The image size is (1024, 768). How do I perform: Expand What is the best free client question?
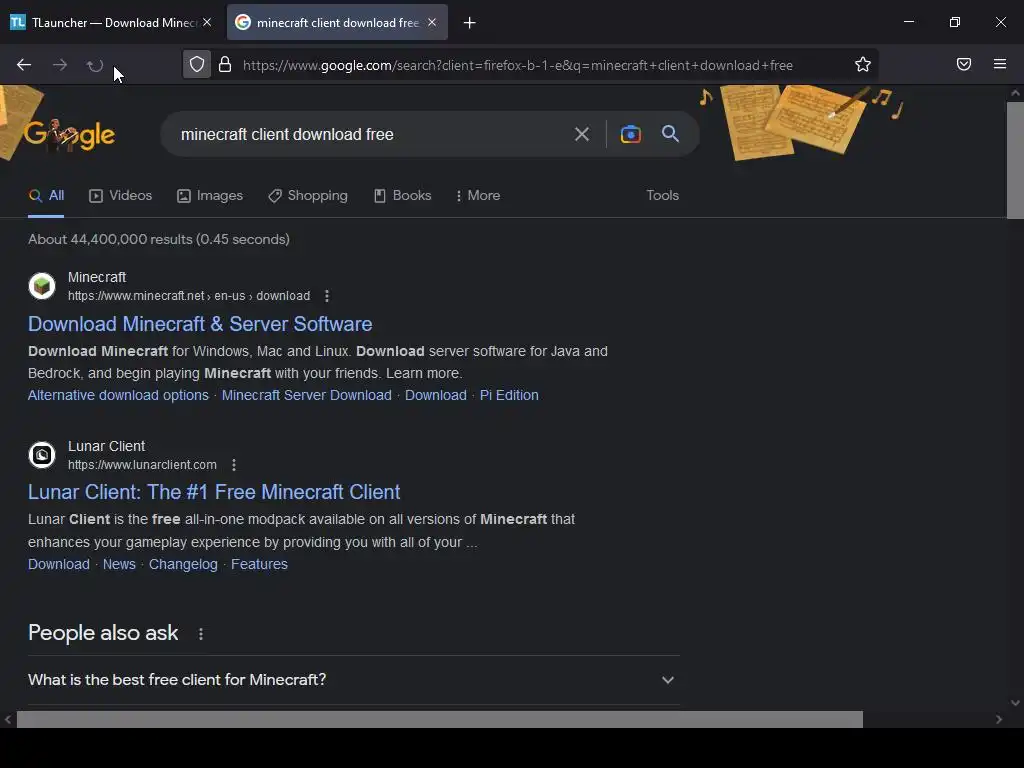tap(353, 680)
